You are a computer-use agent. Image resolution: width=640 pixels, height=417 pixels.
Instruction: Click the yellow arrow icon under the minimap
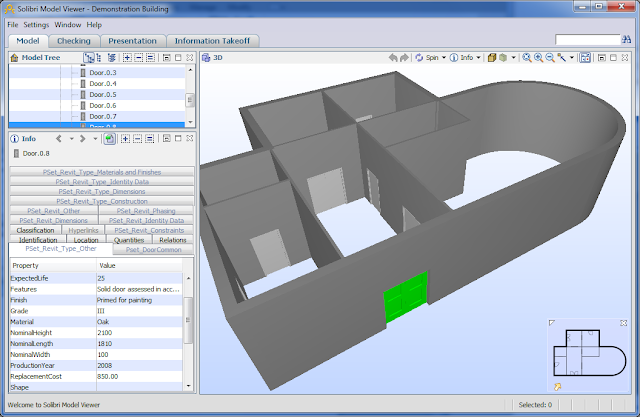558,386
